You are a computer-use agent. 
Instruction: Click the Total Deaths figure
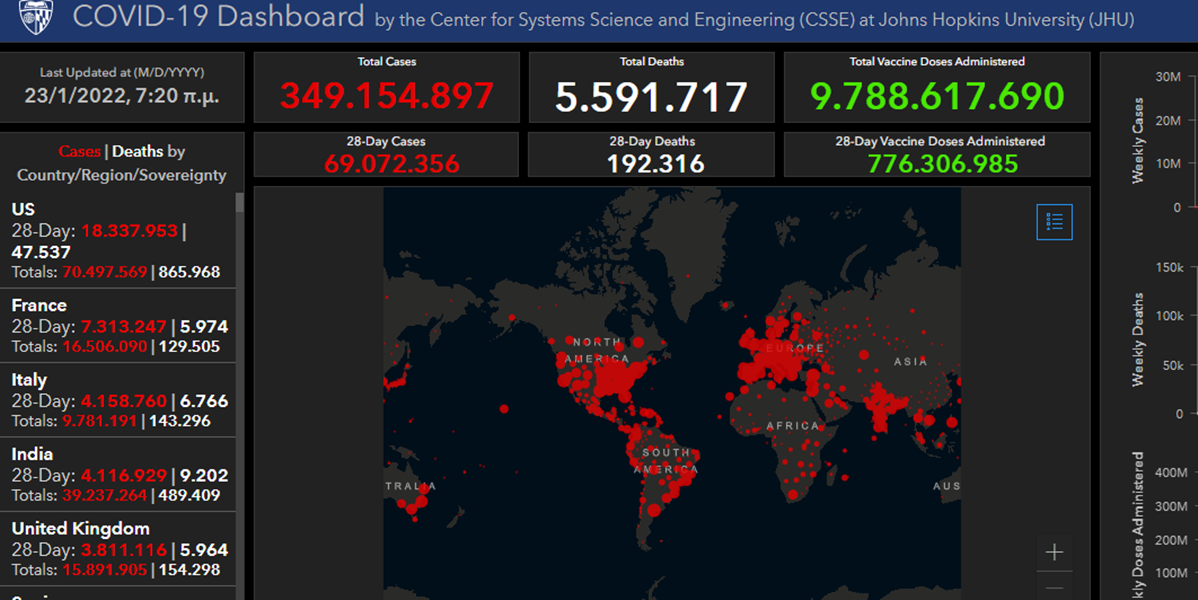pyautogui.click(x=651, y=97)
